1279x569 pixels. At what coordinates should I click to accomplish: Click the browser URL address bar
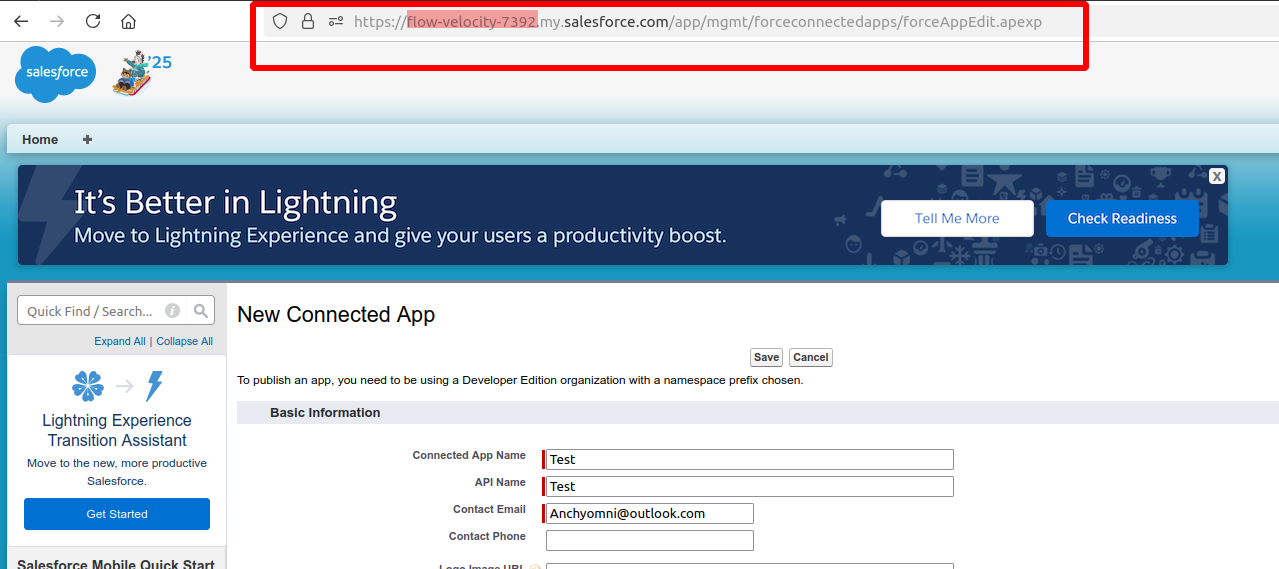pos(700,21)
